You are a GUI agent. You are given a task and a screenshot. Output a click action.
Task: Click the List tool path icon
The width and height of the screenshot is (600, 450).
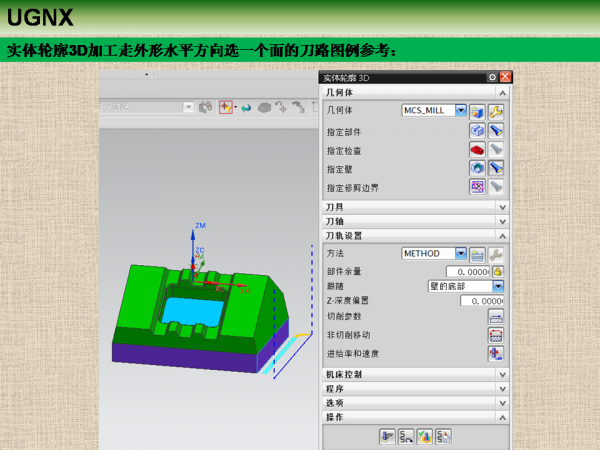[x=443, y=436]
